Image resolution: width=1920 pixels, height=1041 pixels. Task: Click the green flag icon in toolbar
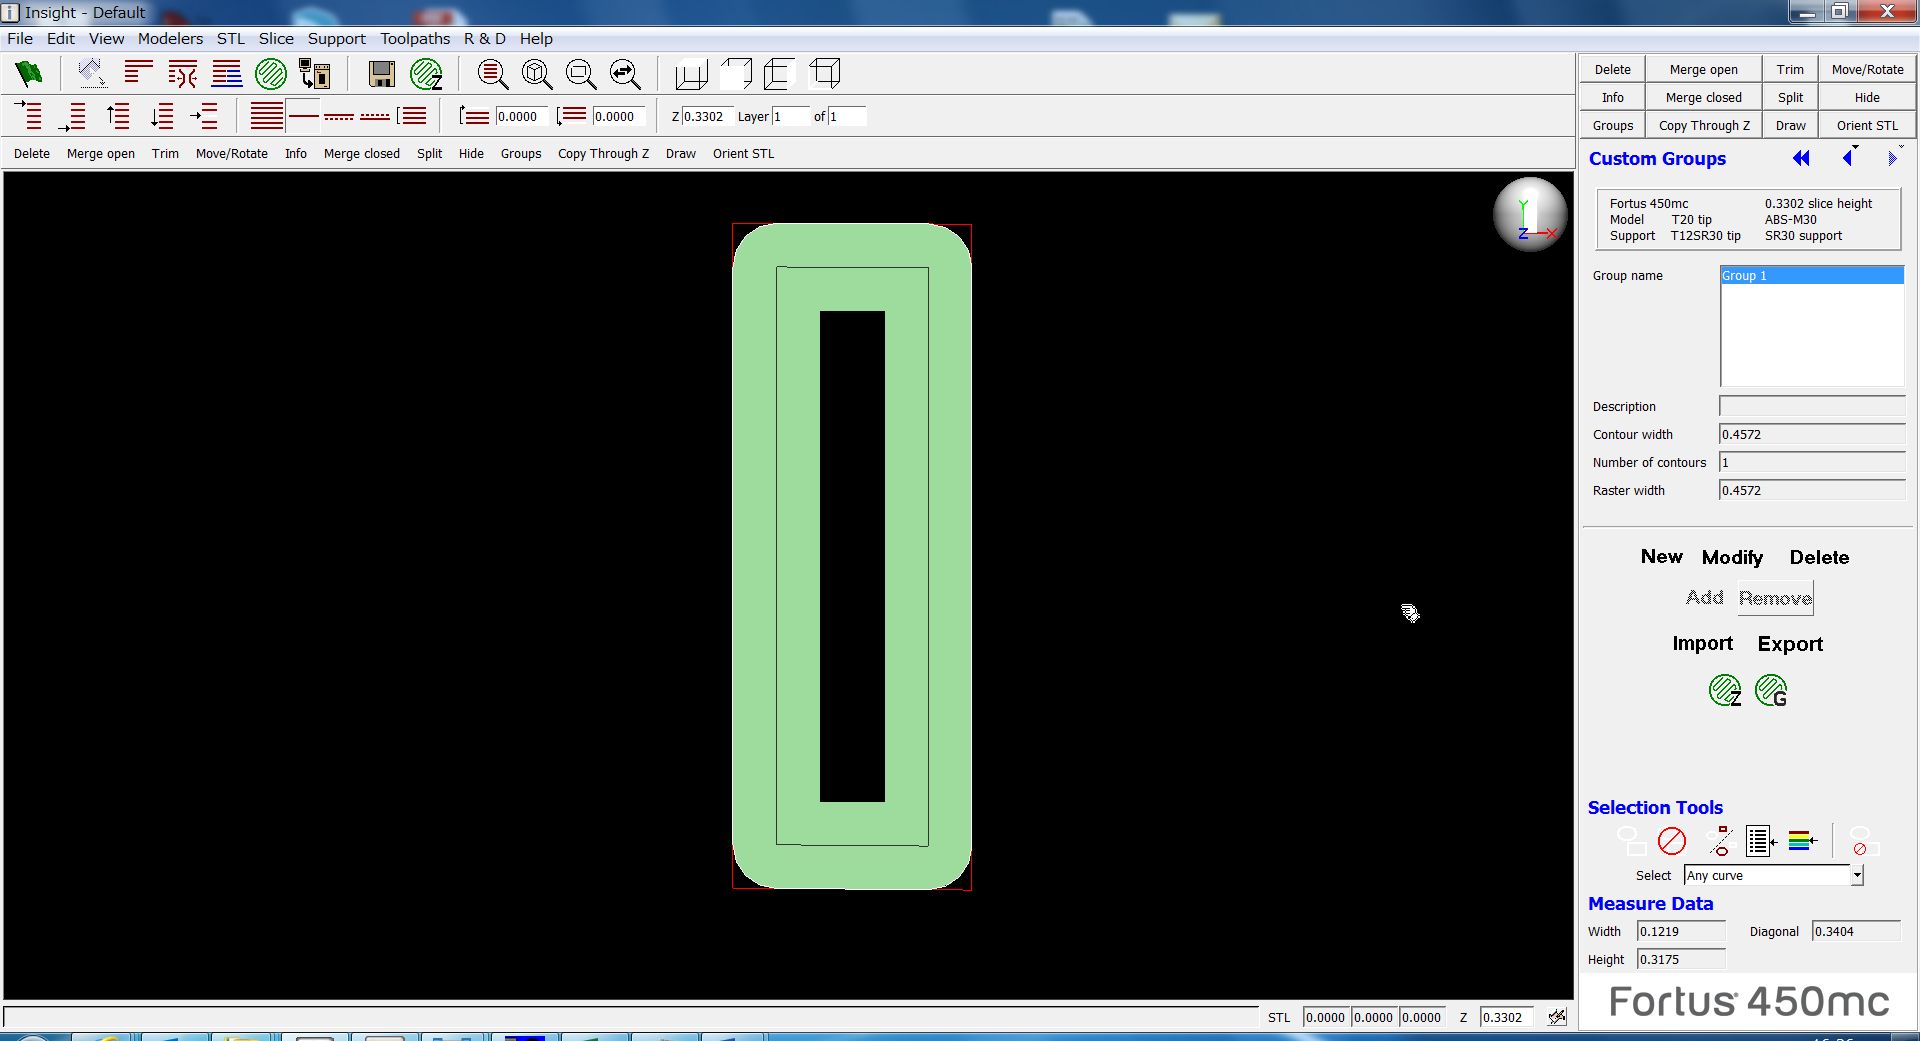coord(29,74)
